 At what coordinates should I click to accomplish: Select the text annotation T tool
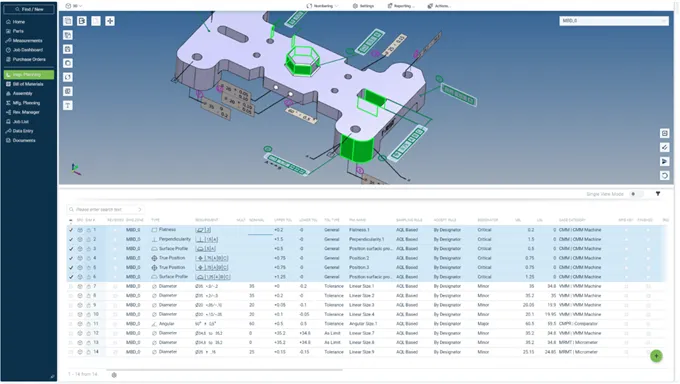point(68,105)
